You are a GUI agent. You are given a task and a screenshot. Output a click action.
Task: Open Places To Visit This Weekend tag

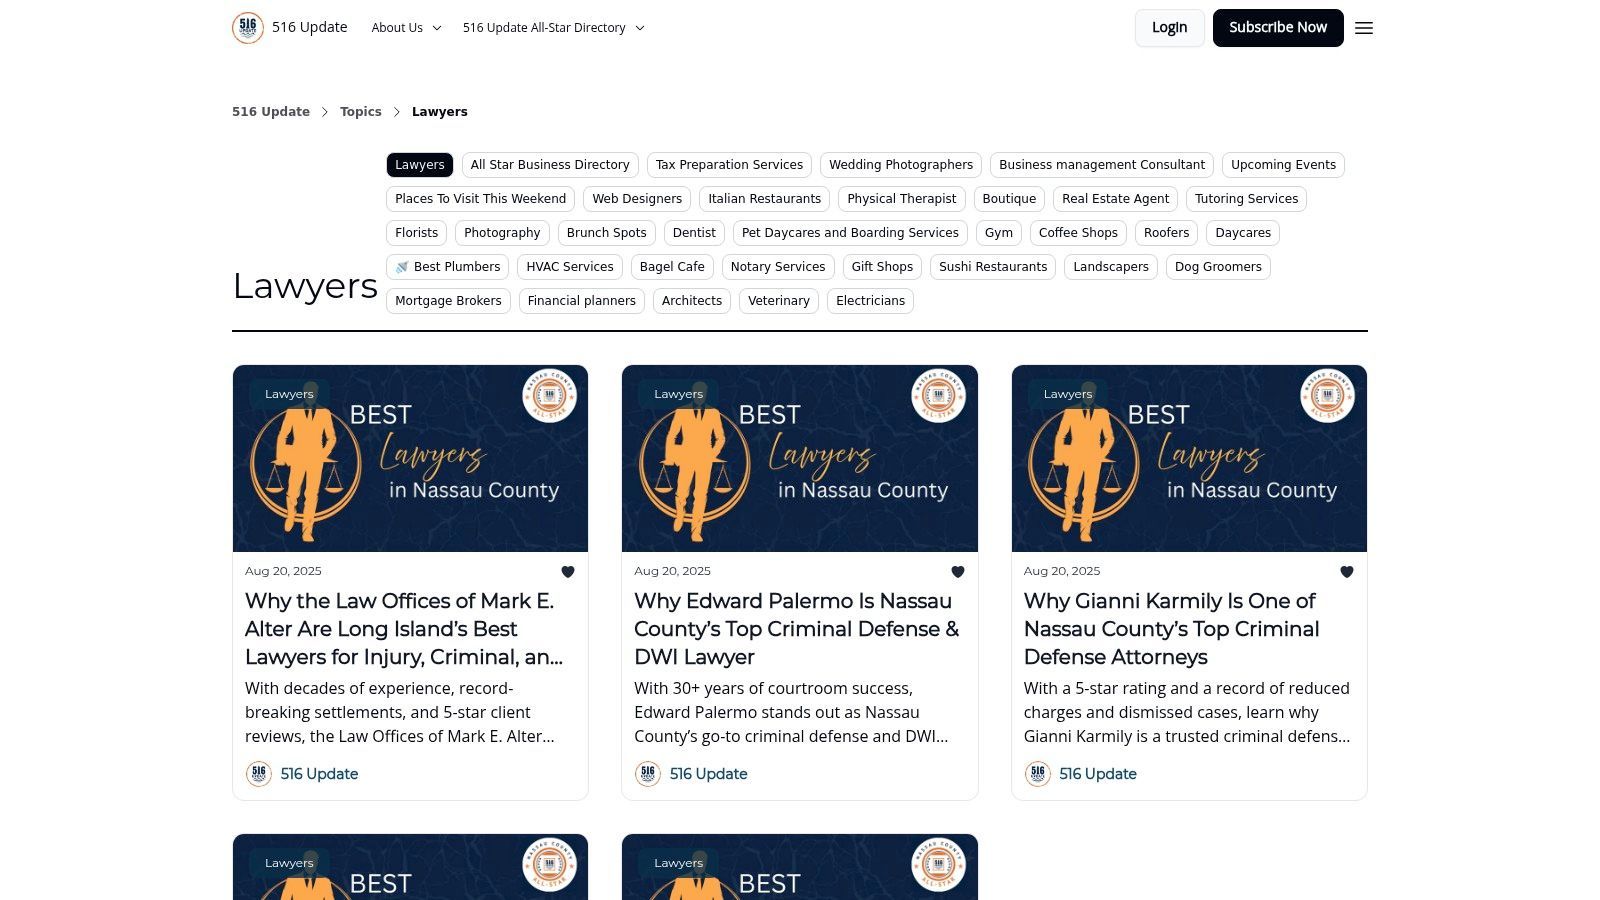pyautogui.click(x=480, y=199)
